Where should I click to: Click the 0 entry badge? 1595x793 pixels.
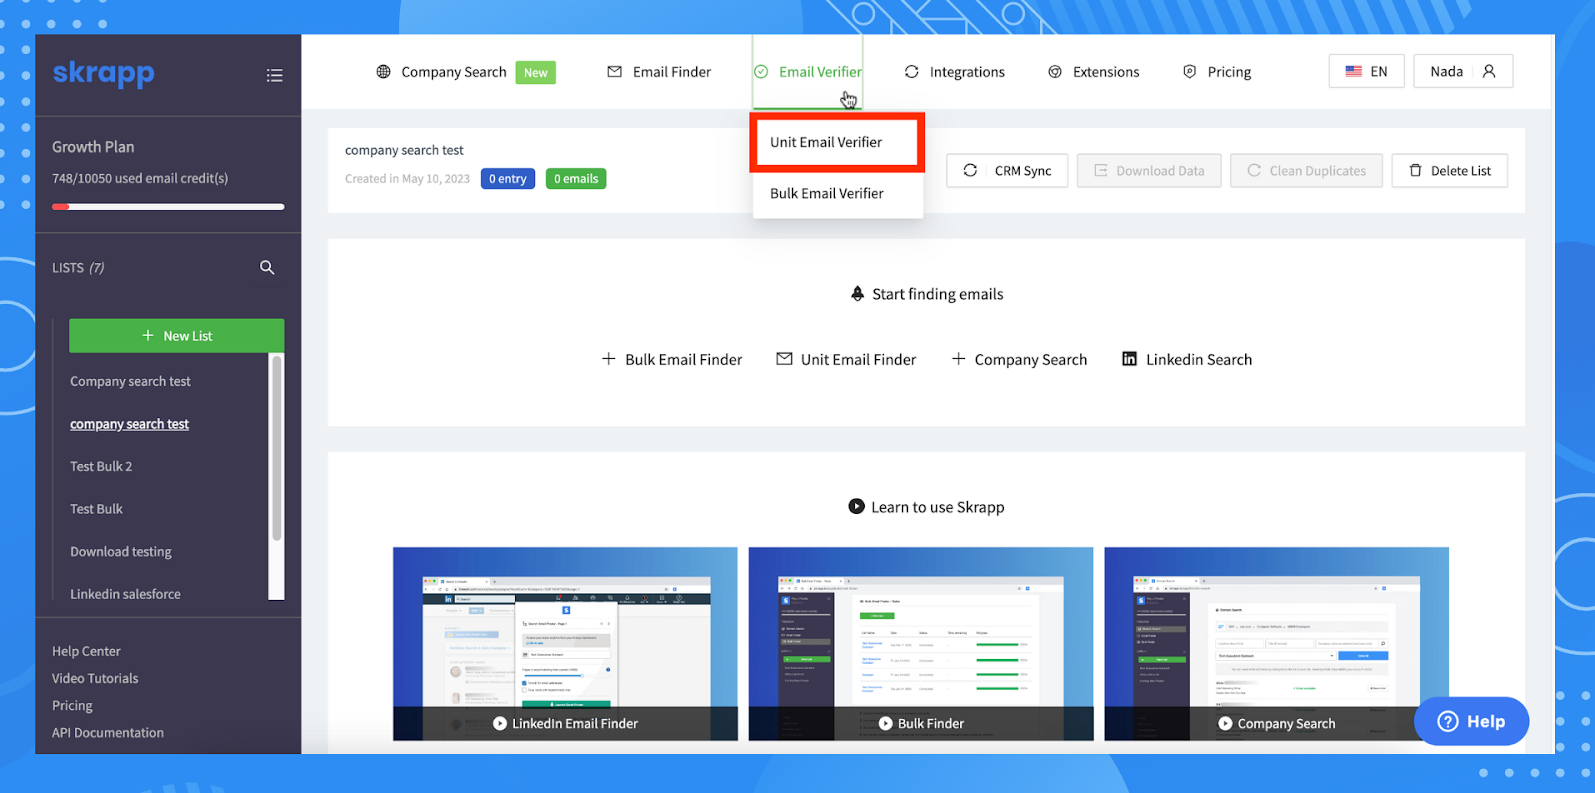click(508, 179)
